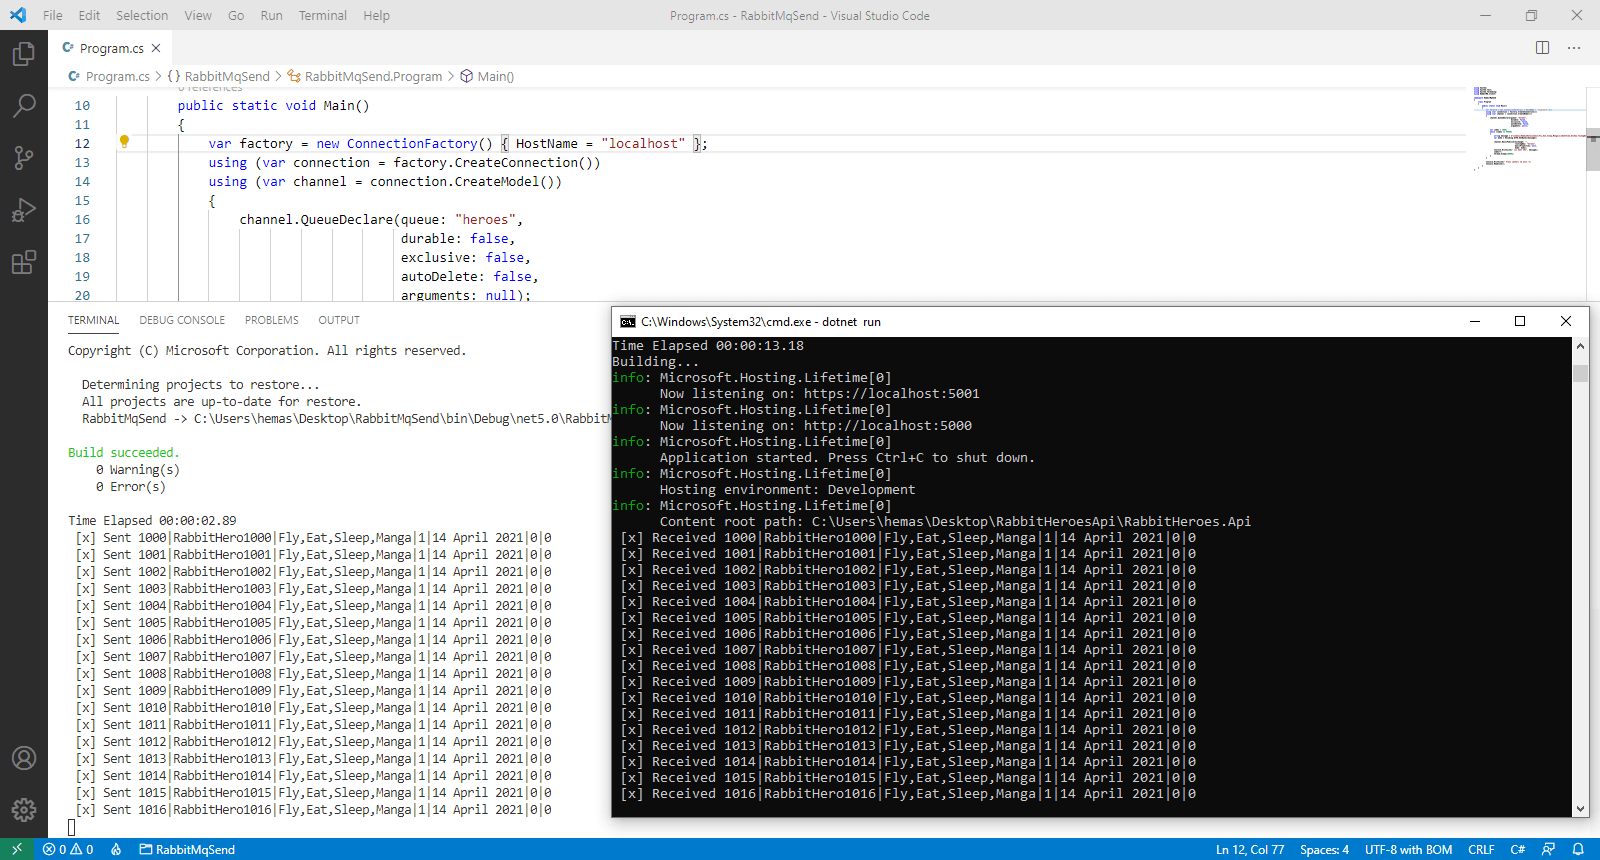
Task: Click Program.cs in the breadcrumb
Action: [x=117, y=76]
